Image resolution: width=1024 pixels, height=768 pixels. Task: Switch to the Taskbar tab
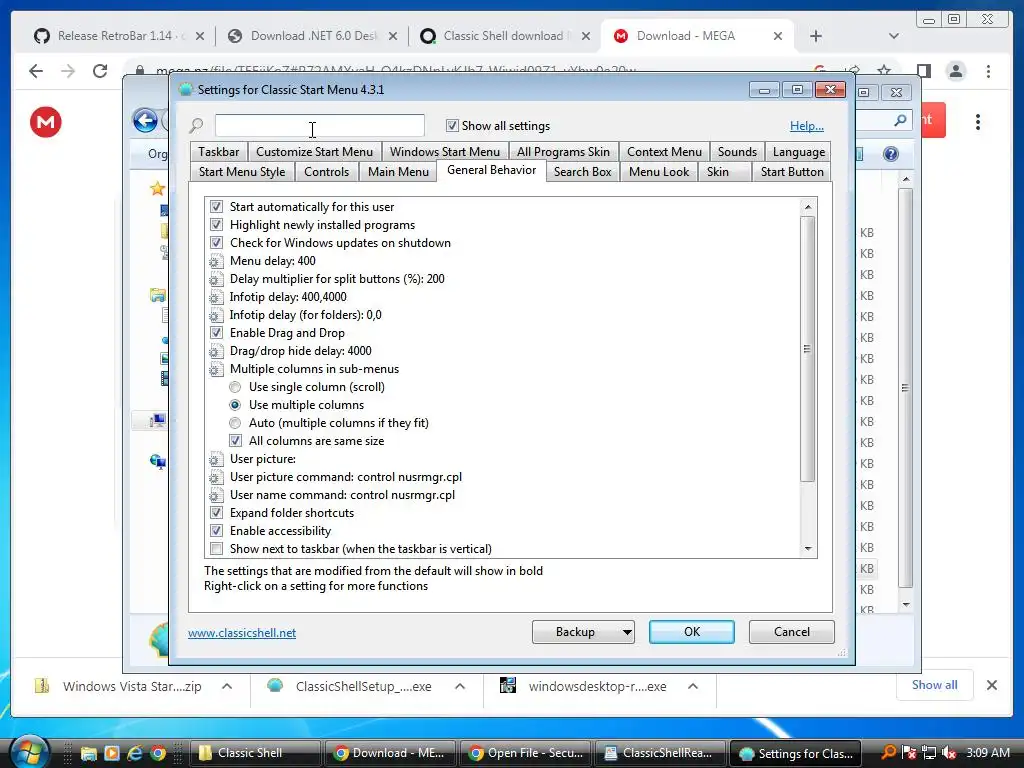[x=219, y=152]
